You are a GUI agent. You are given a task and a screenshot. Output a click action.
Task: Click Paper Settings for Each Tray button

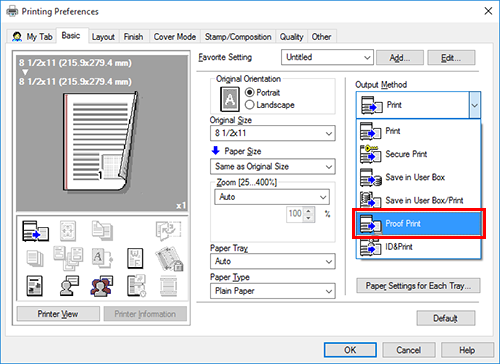(418, 286)
